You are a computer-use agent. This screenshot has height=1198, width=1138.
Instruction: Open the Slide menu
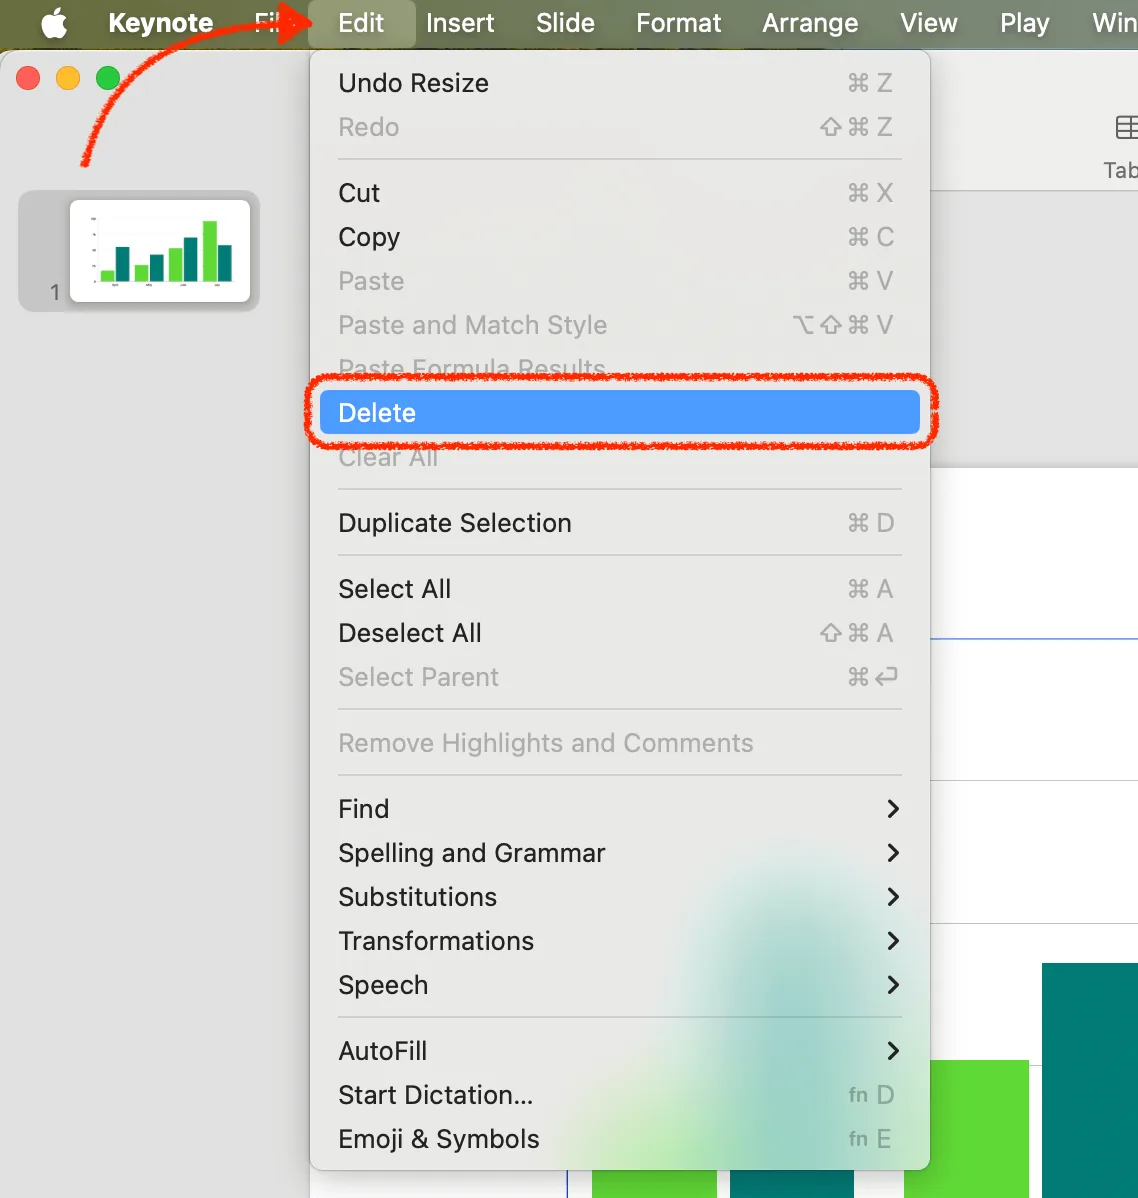pyautogui.click(x=565, y=23)
